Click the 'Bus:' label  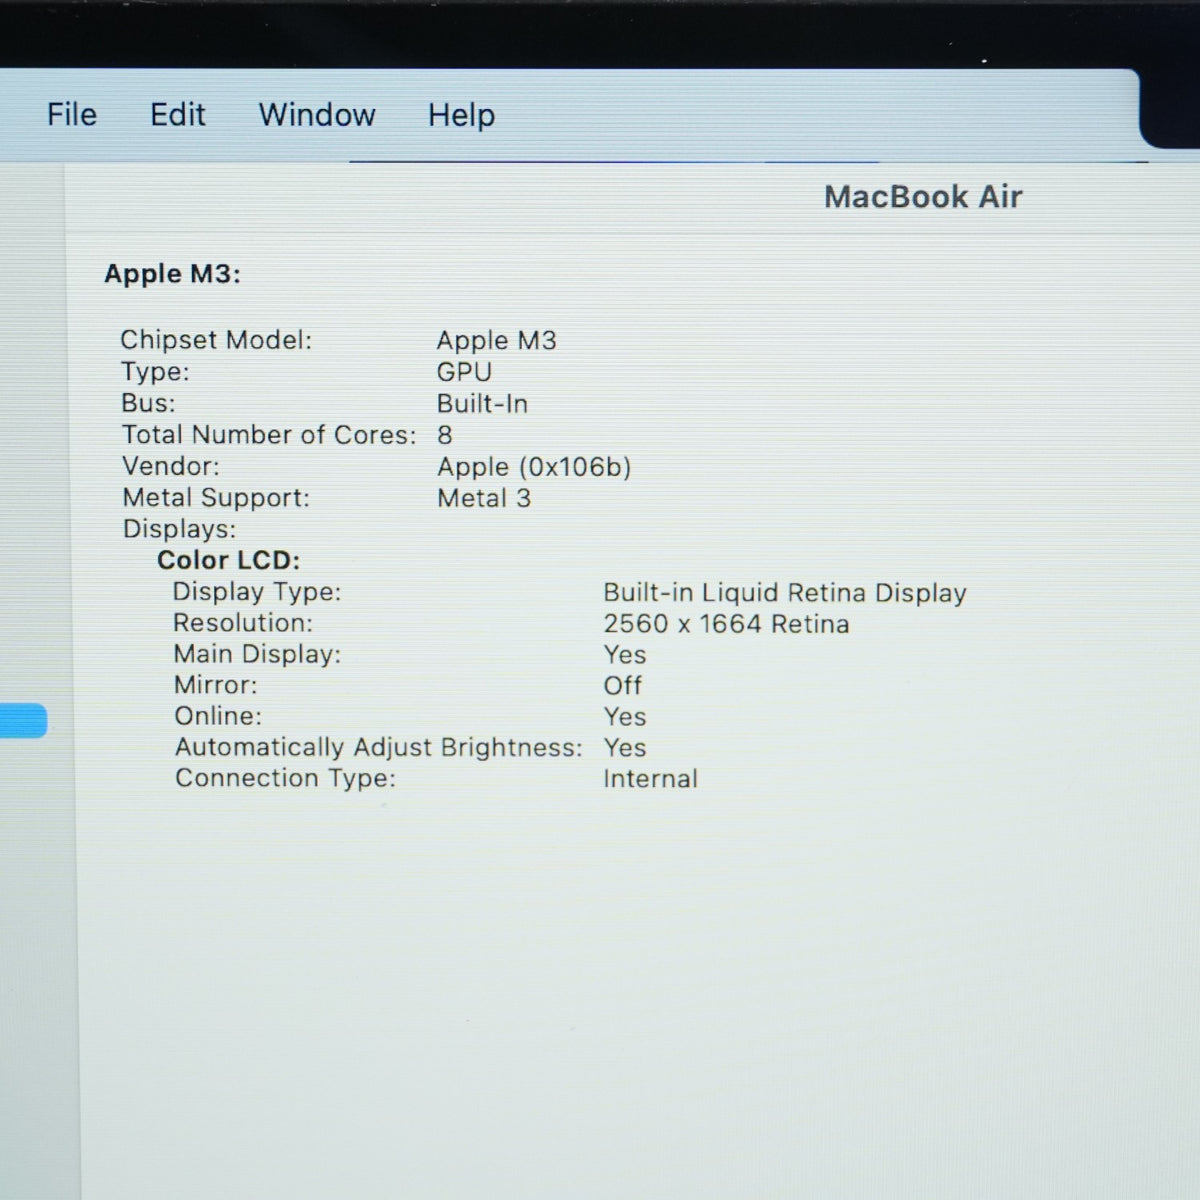point(148,403)
